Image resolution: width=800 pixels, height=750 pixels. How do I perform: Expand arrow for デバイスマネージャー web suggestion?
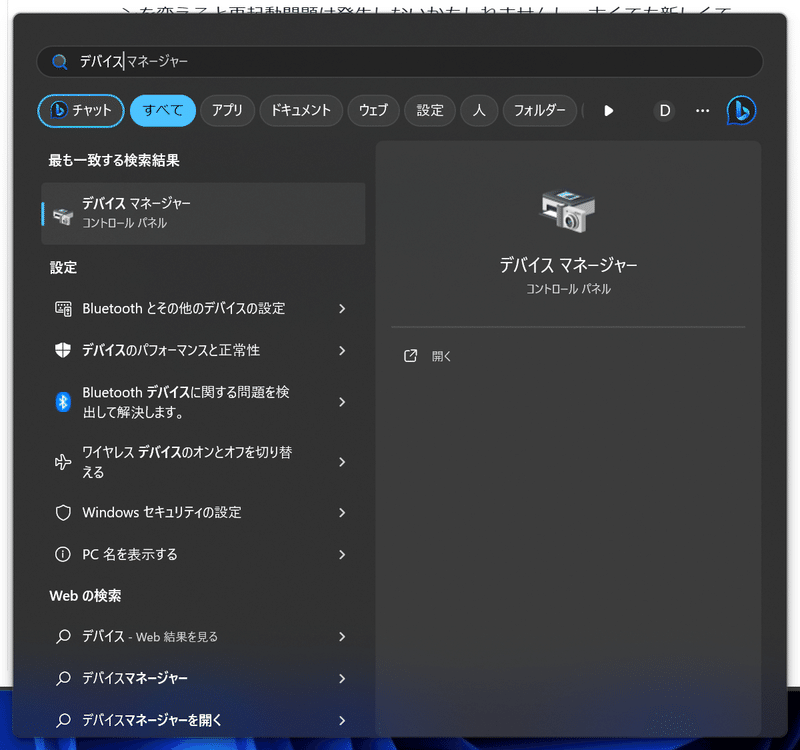[342, 679]
